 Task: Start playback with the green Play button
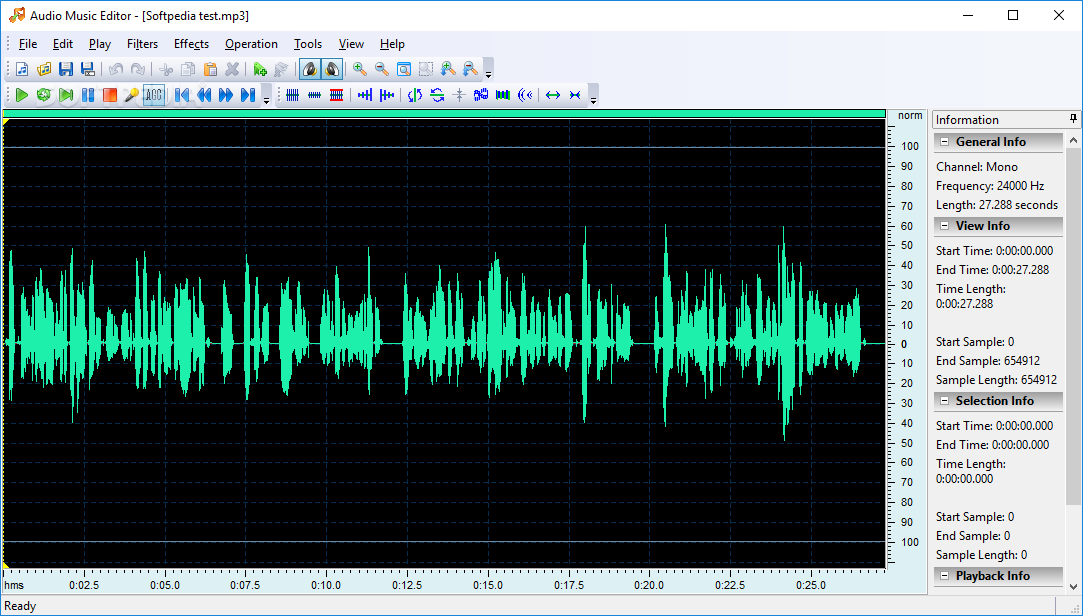[x=22, y=95]
